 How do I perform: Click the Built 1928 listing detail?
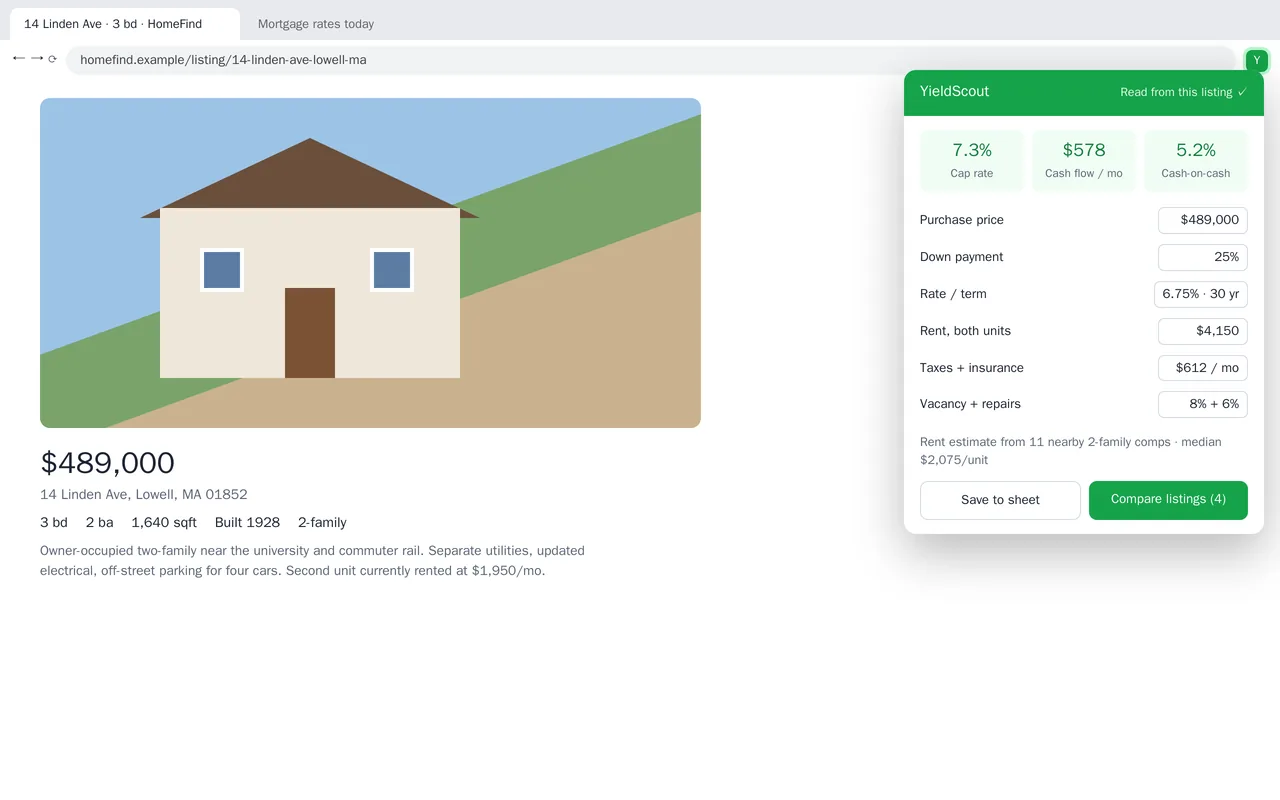[247, 523]
